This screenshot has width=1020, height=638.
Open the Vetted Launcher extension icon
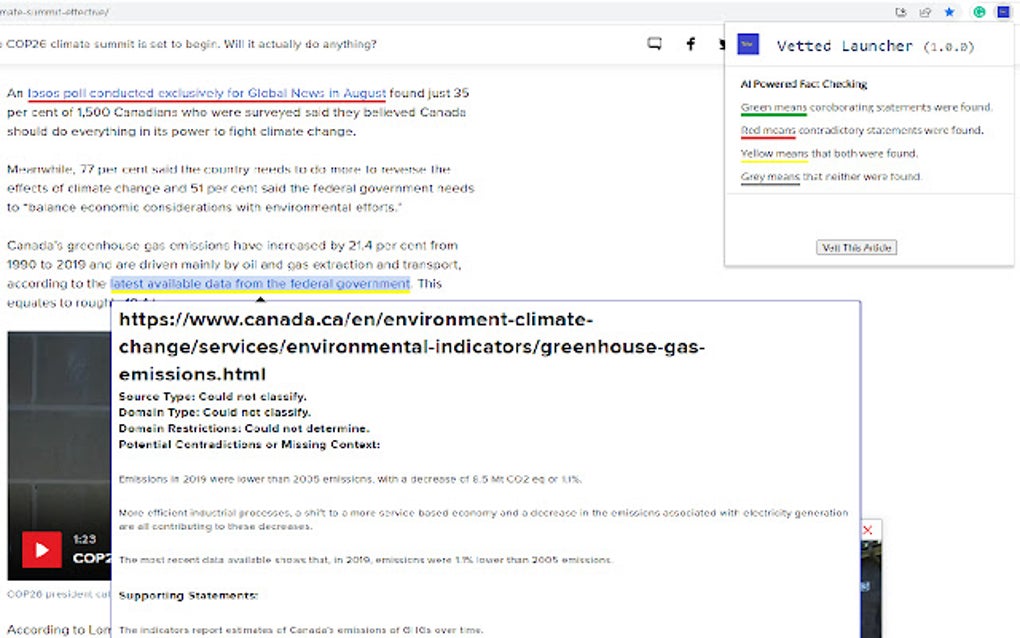coord(1002,12)
